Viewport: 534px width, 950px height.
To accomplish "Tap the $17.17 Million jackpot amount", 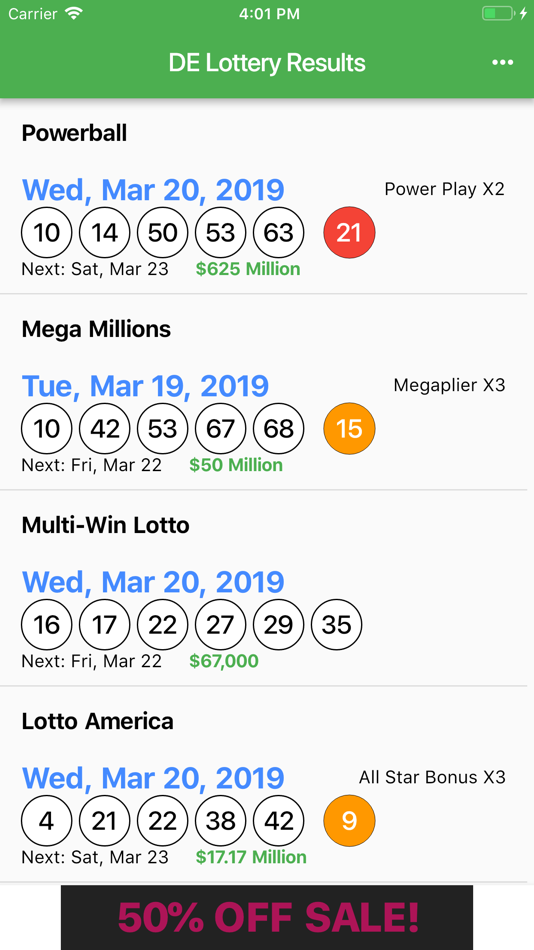I will pyautogui.click(x=251, y=857).
